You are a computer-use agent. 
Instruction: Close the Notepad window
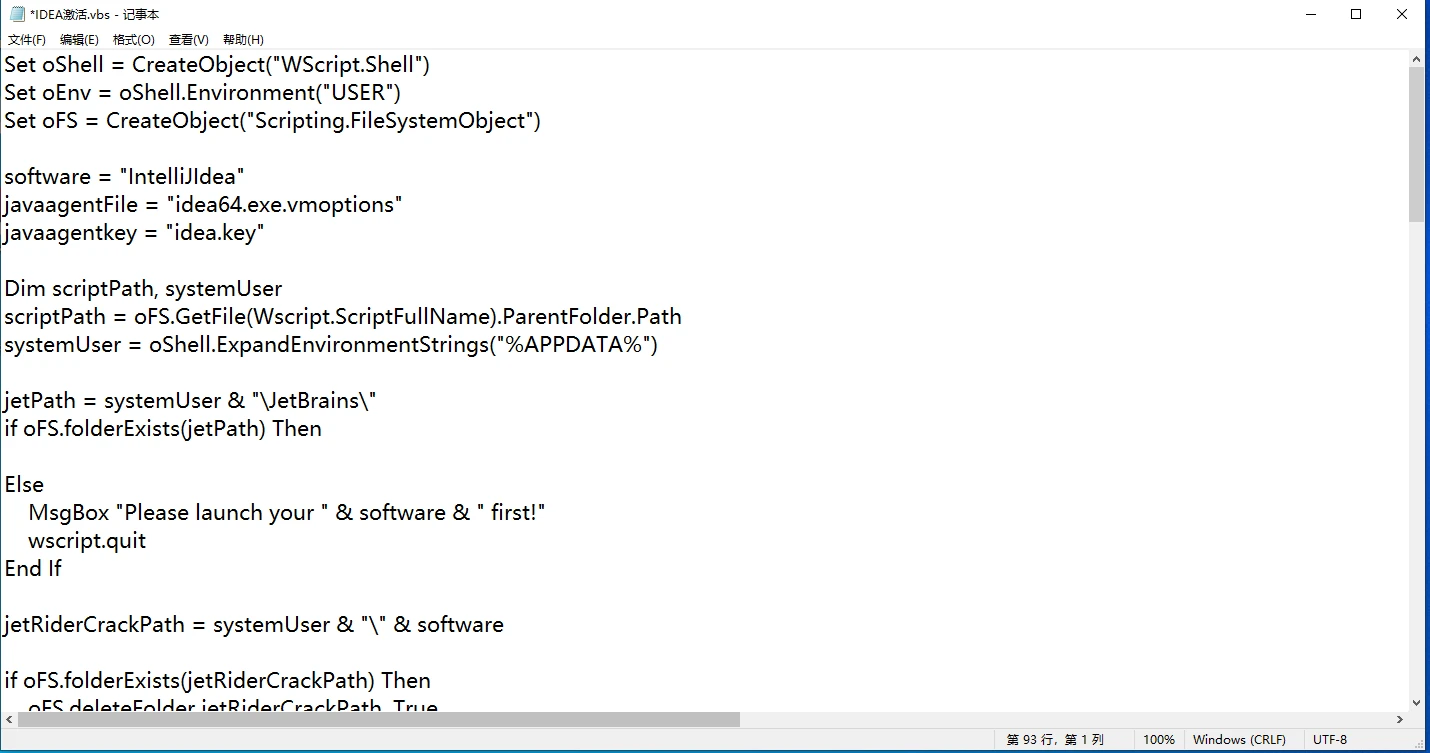pyautogui.click(x=1403, y=14)
